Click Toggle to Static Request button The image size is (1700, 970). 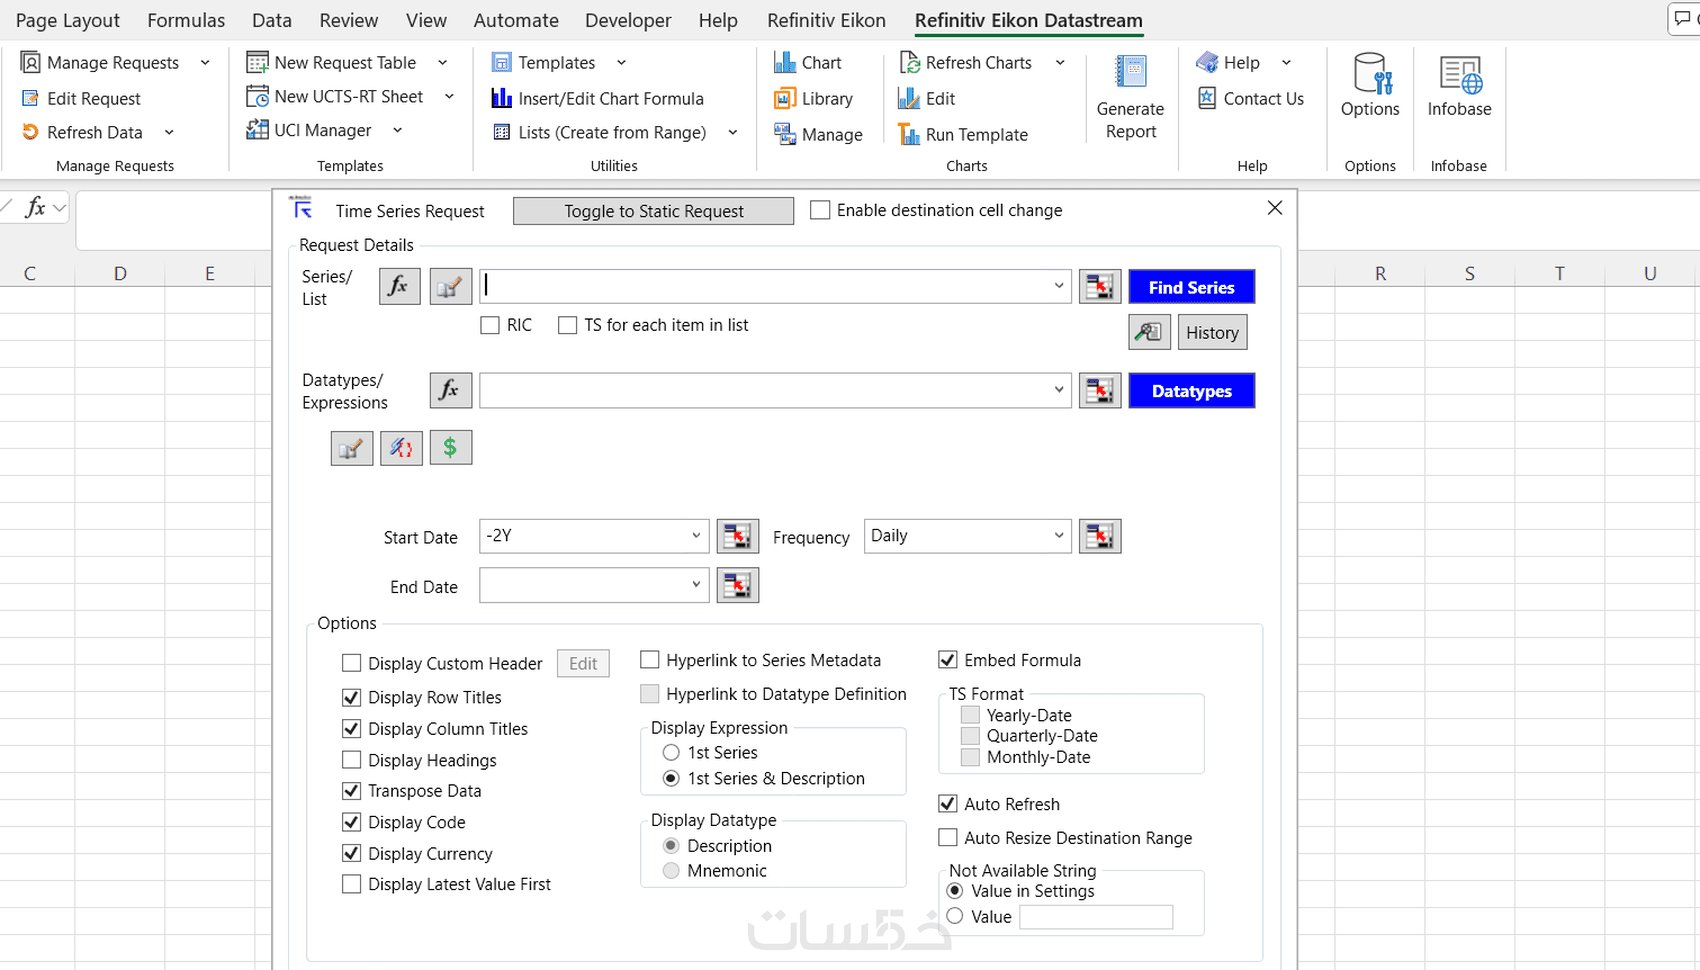tap(654, 211)
